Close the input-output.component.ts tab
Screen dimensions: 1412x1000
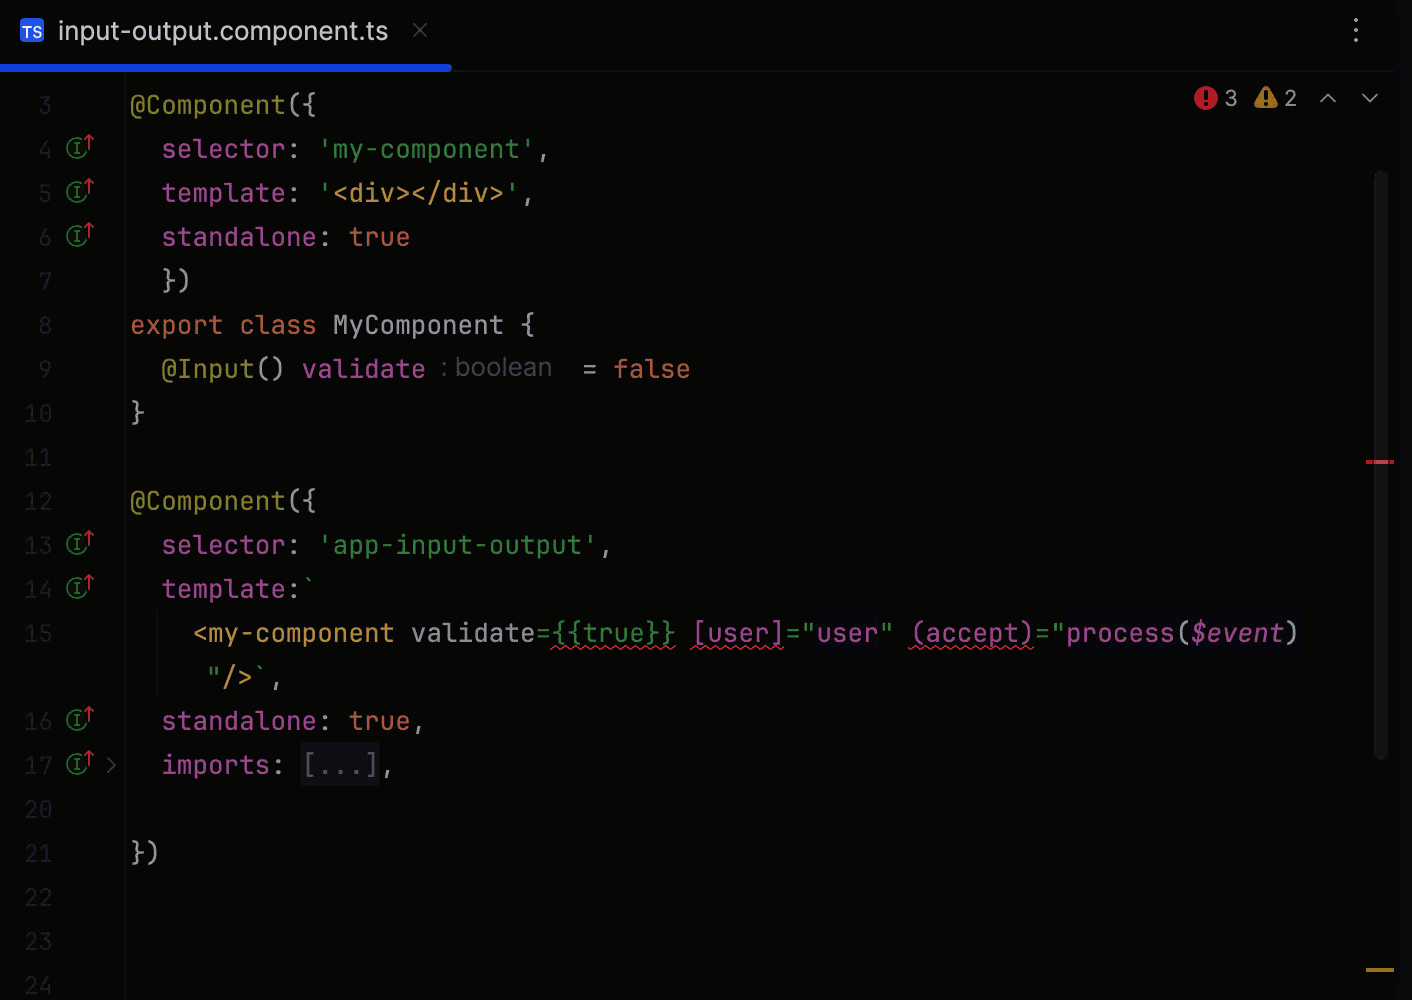(x=419, y=30)
